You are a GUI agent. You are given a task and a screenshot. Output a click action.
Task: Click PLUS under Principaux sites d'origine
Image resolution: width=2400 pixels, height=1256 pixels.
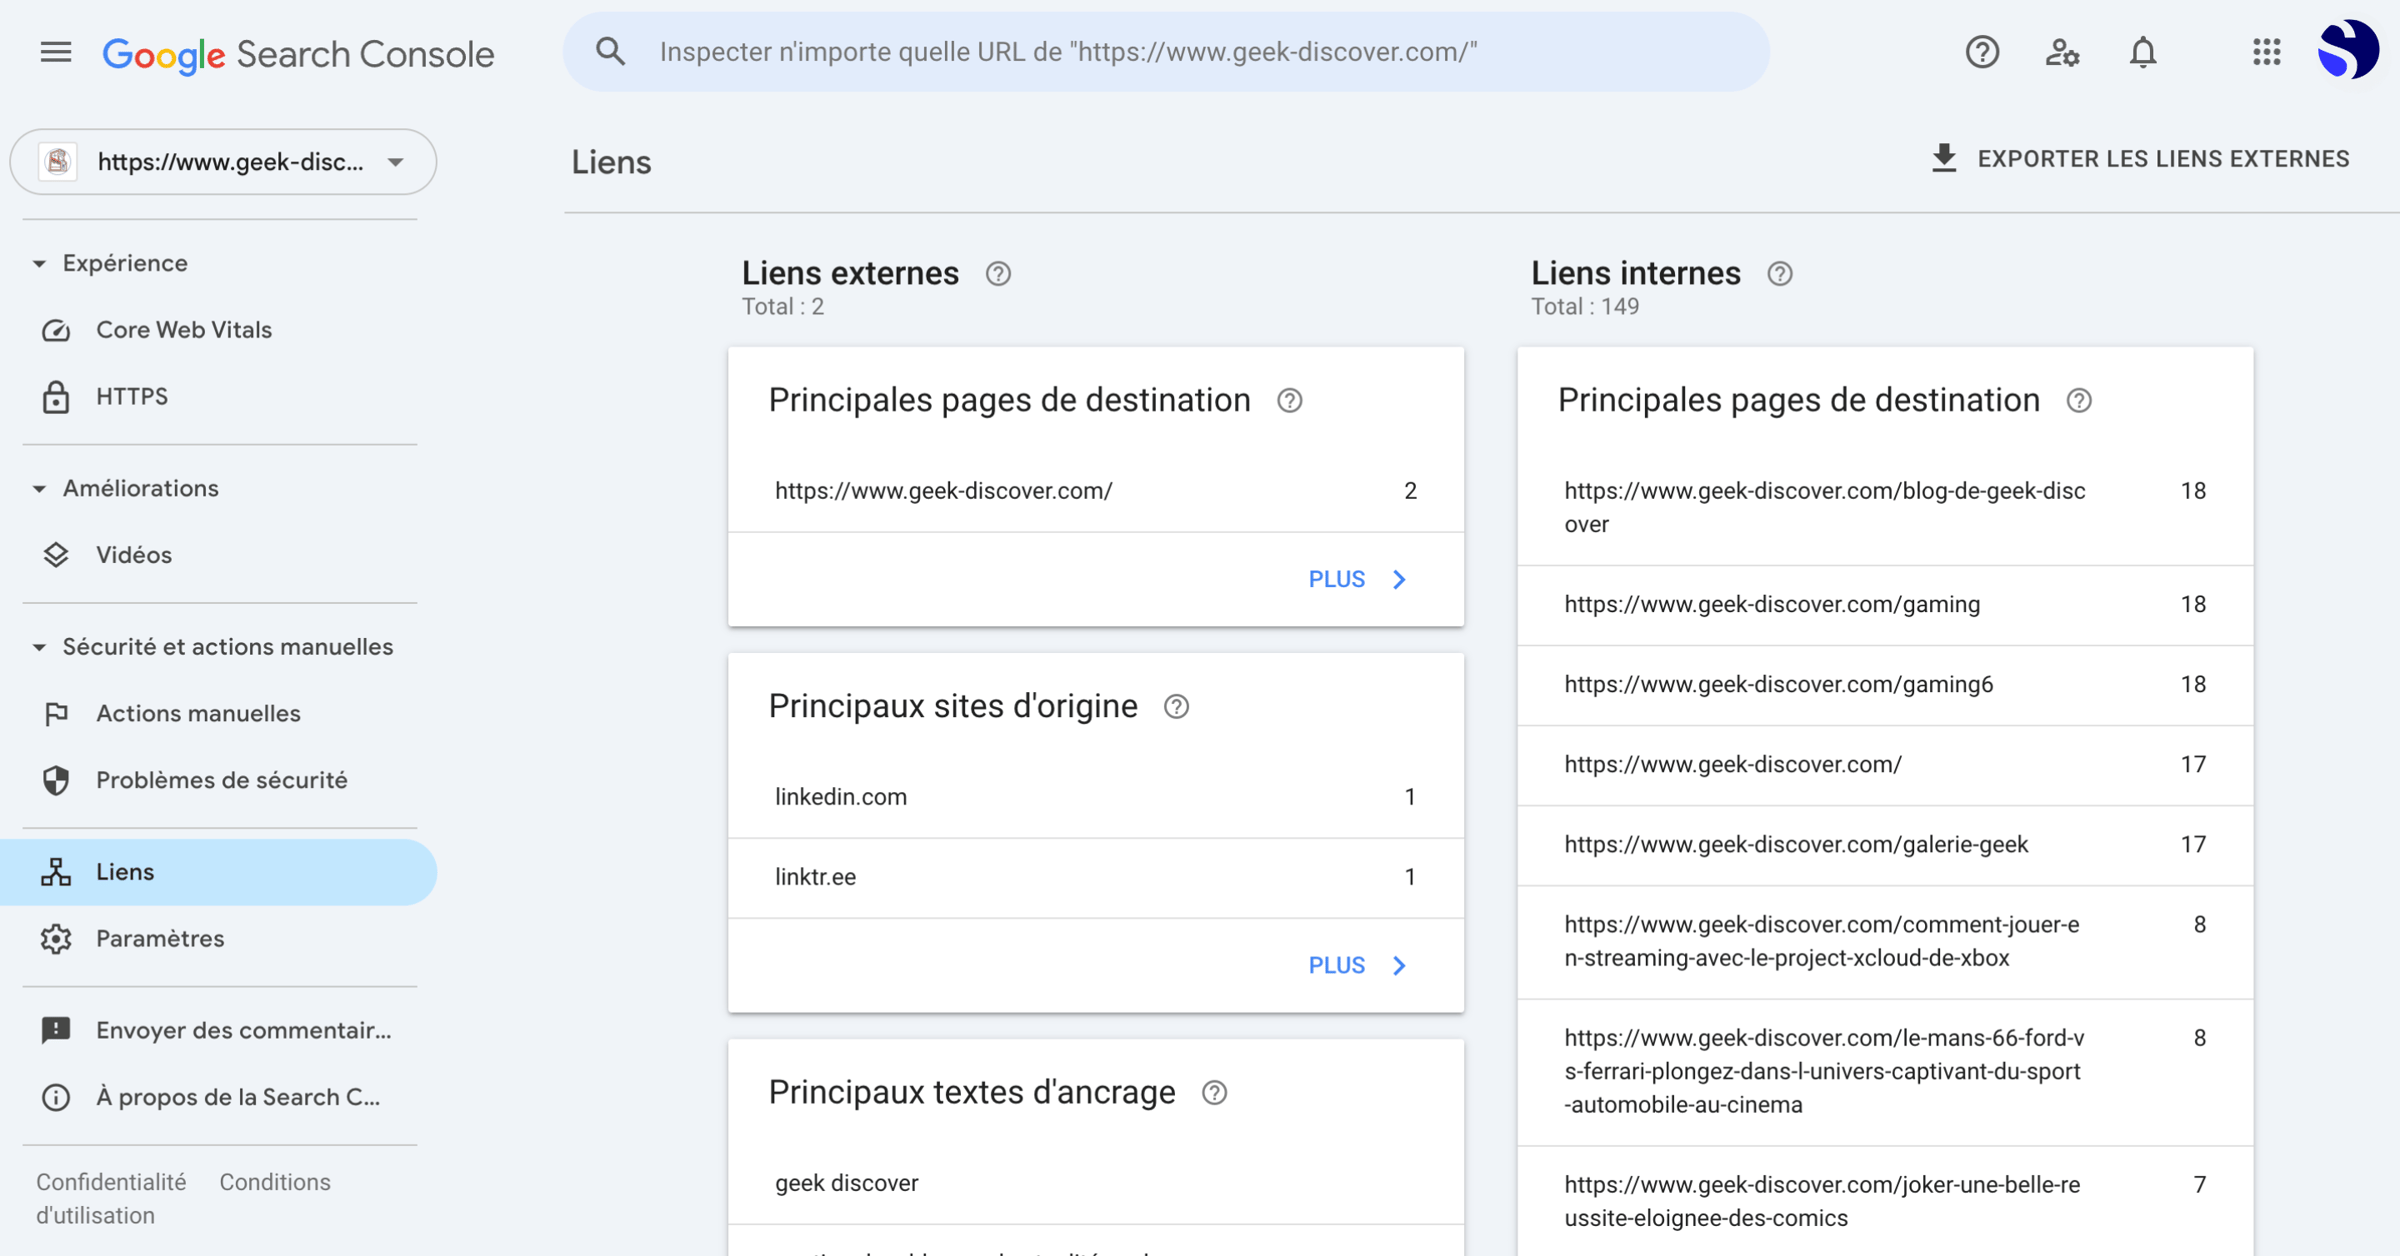click(x=1356, y=964)
